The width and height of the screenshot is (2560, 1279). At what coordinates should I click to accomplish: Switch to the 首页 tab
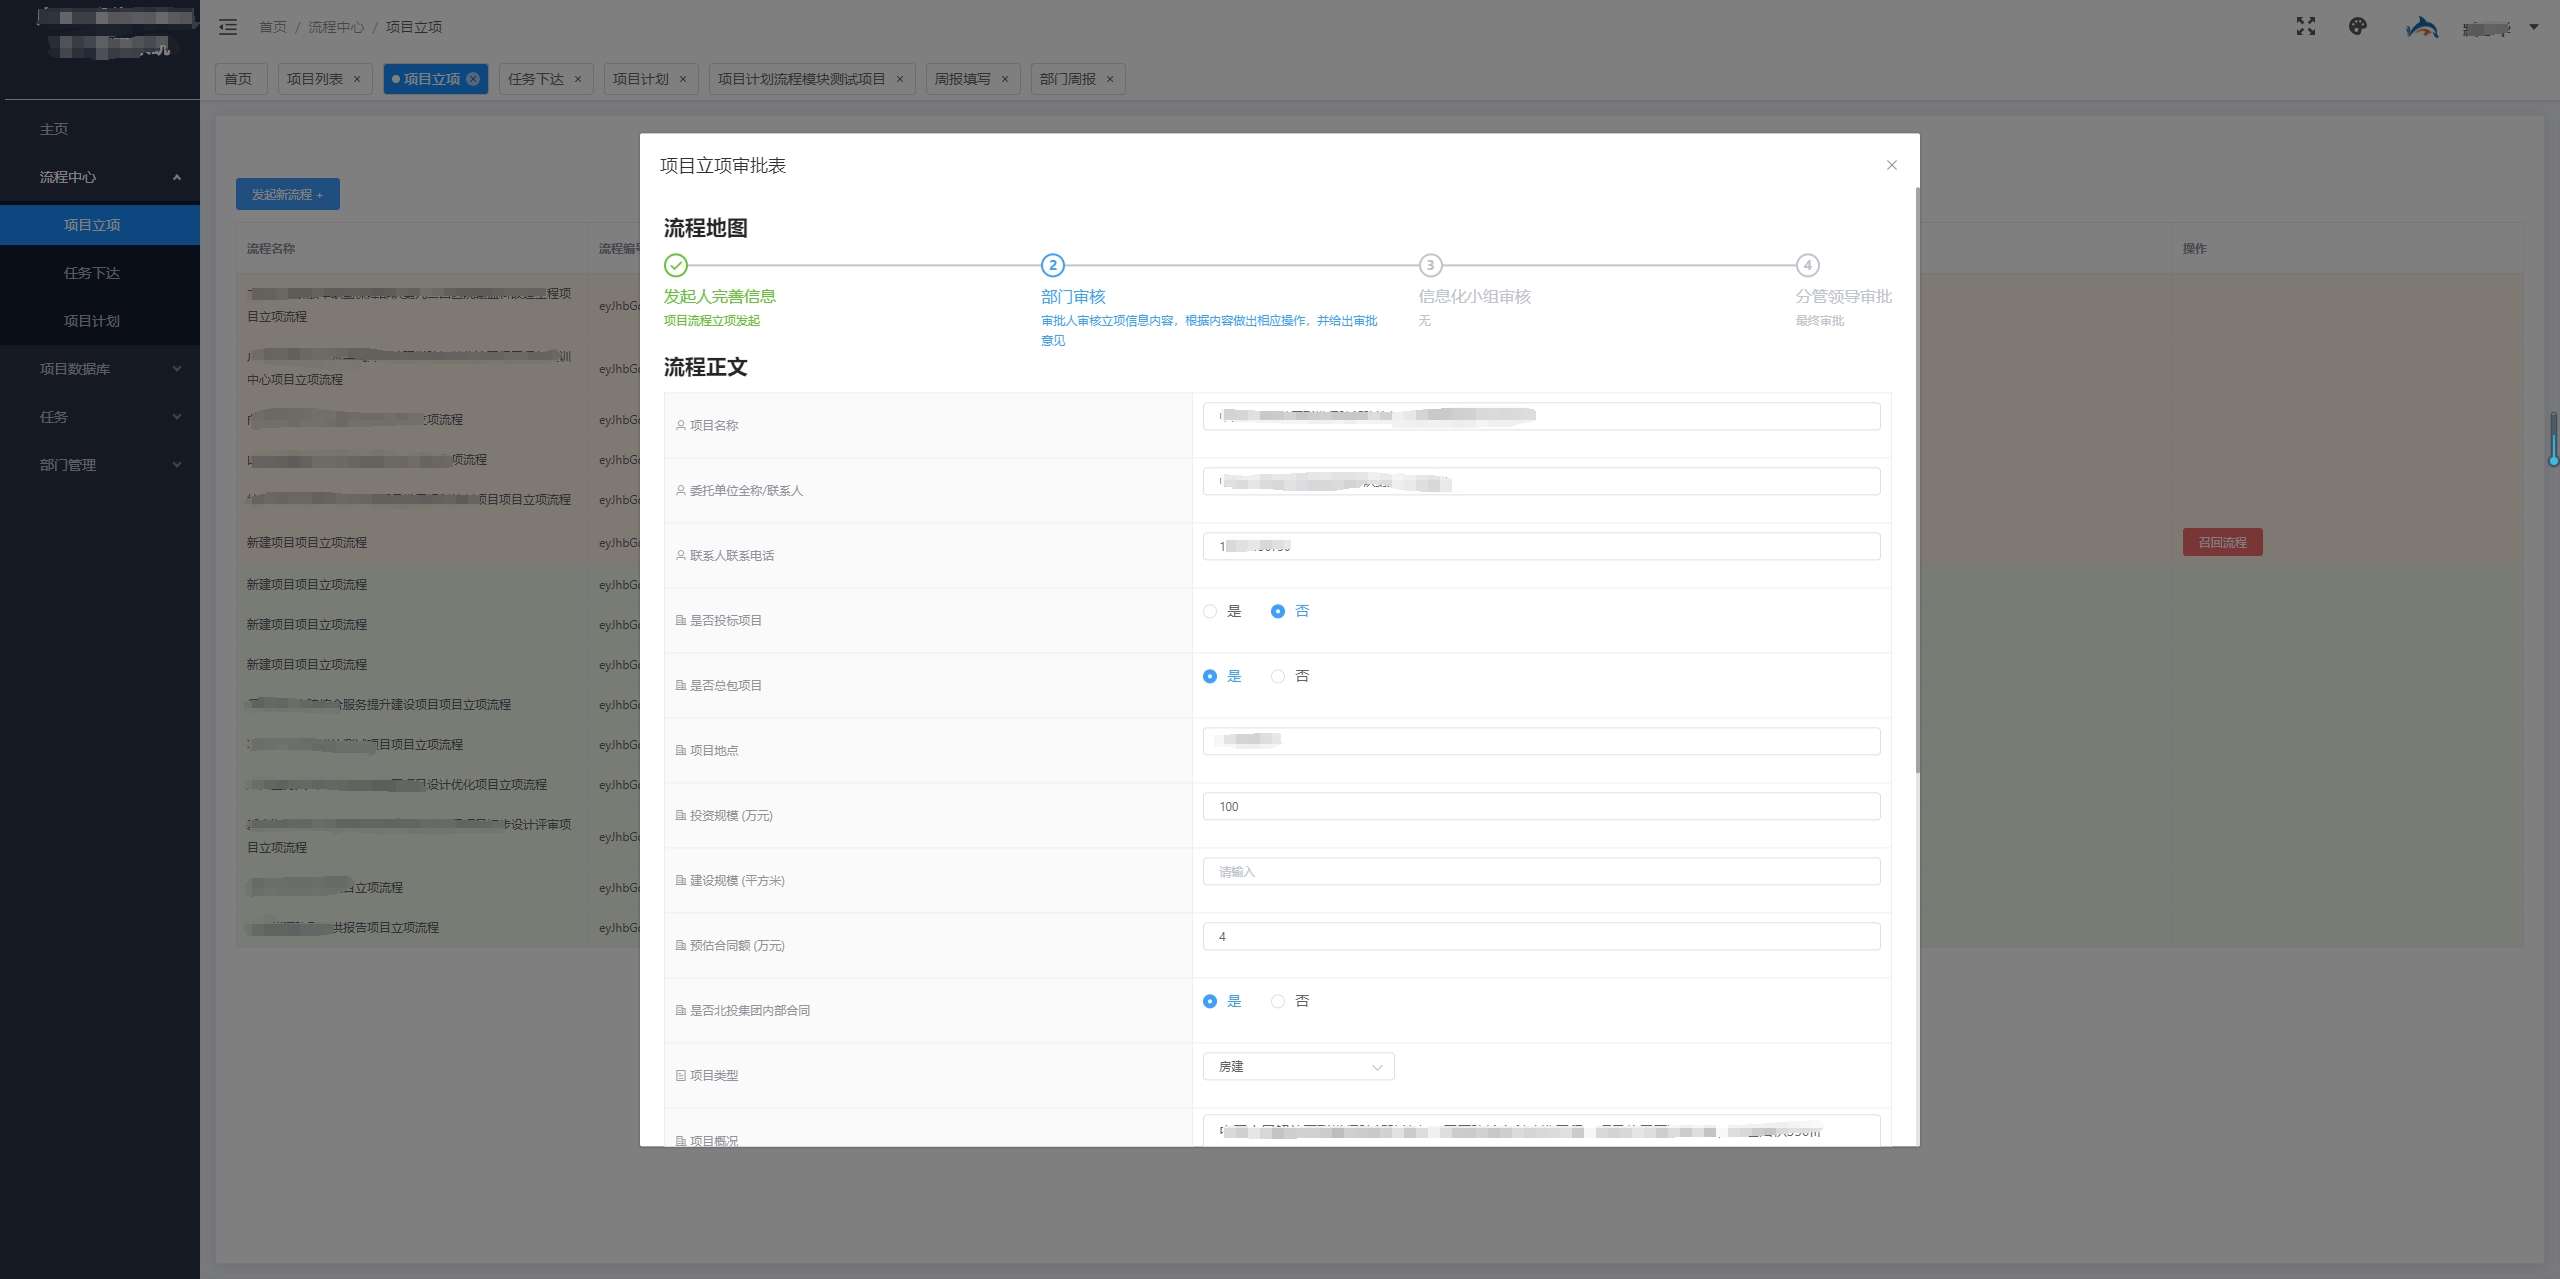tap(240, 79)
